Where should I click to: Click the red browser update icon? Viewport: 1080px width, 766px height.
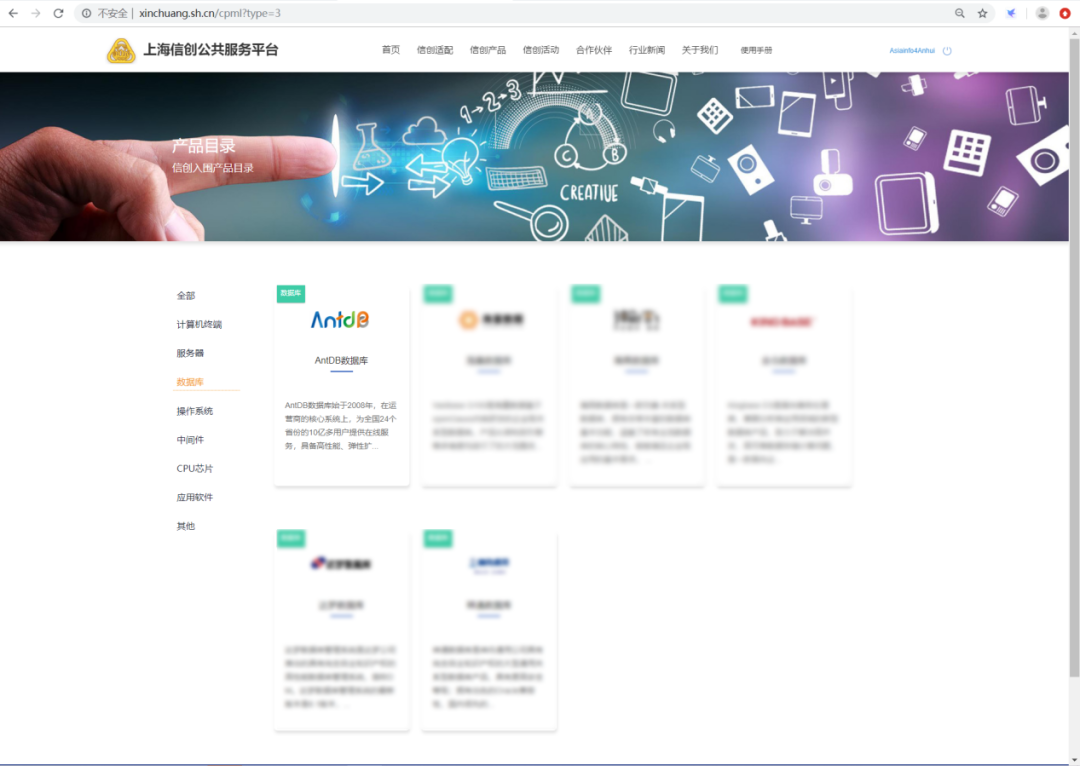click(x=1065, y=13)
